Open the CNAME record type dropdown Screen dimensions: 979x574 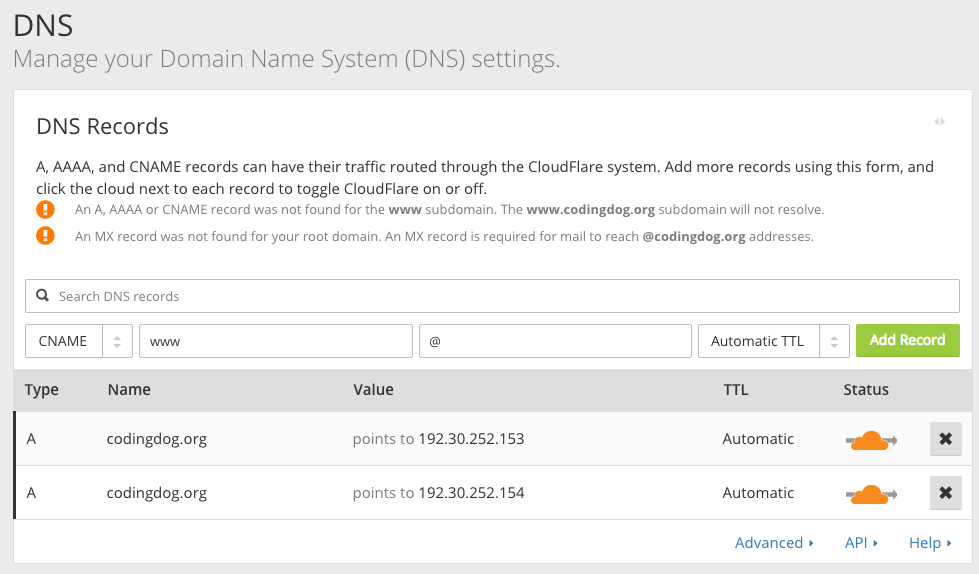click(79, 341)
